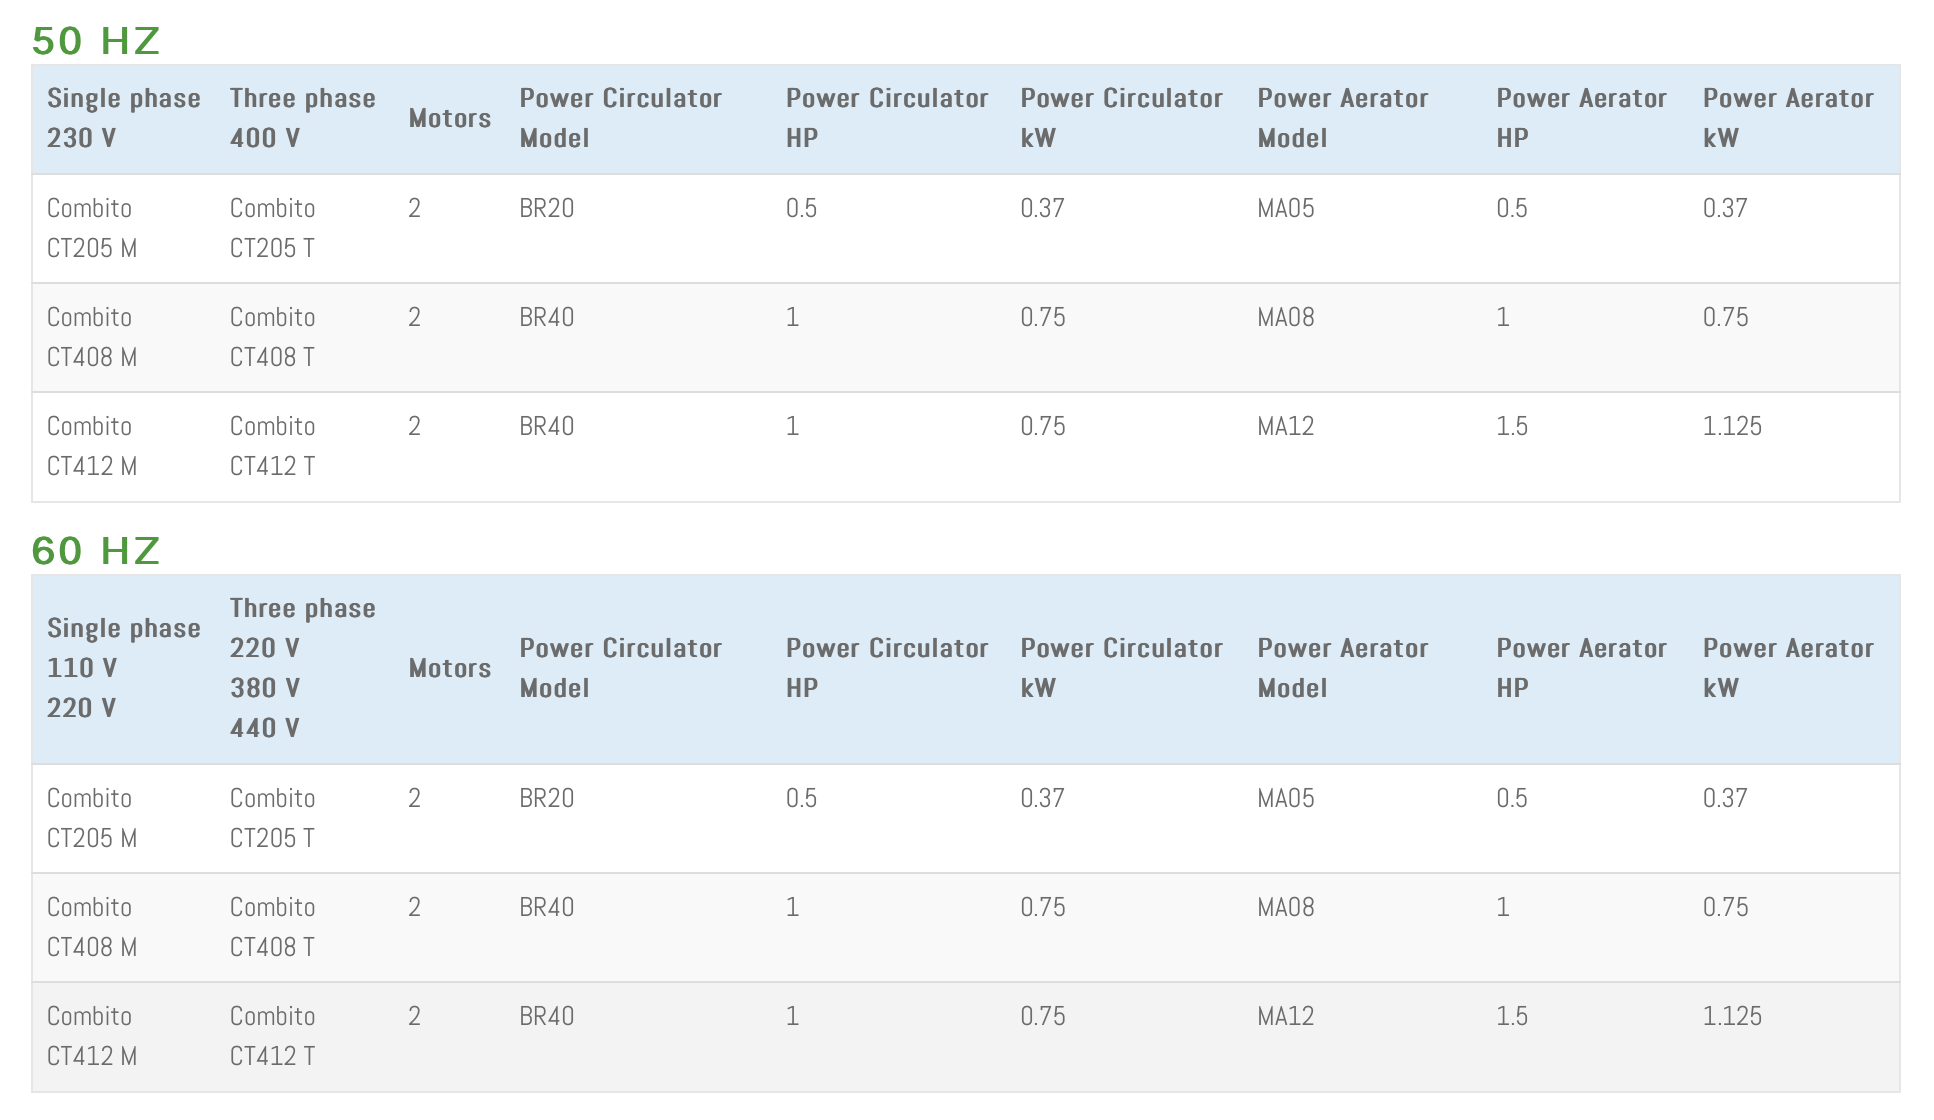The image size is (1934, 1120).
Task: Click MA08 aerator model in 60 HZ table
Action: coord(1285,907)
